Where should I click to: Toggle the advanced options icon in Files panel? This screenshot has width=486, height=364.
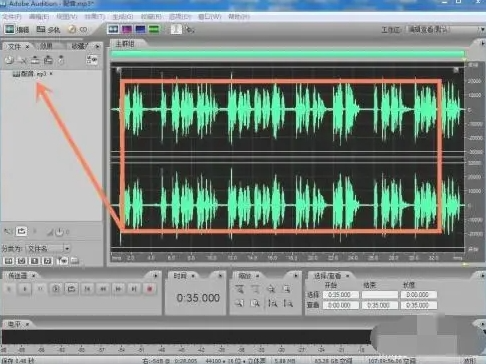(x=92, y=60)
